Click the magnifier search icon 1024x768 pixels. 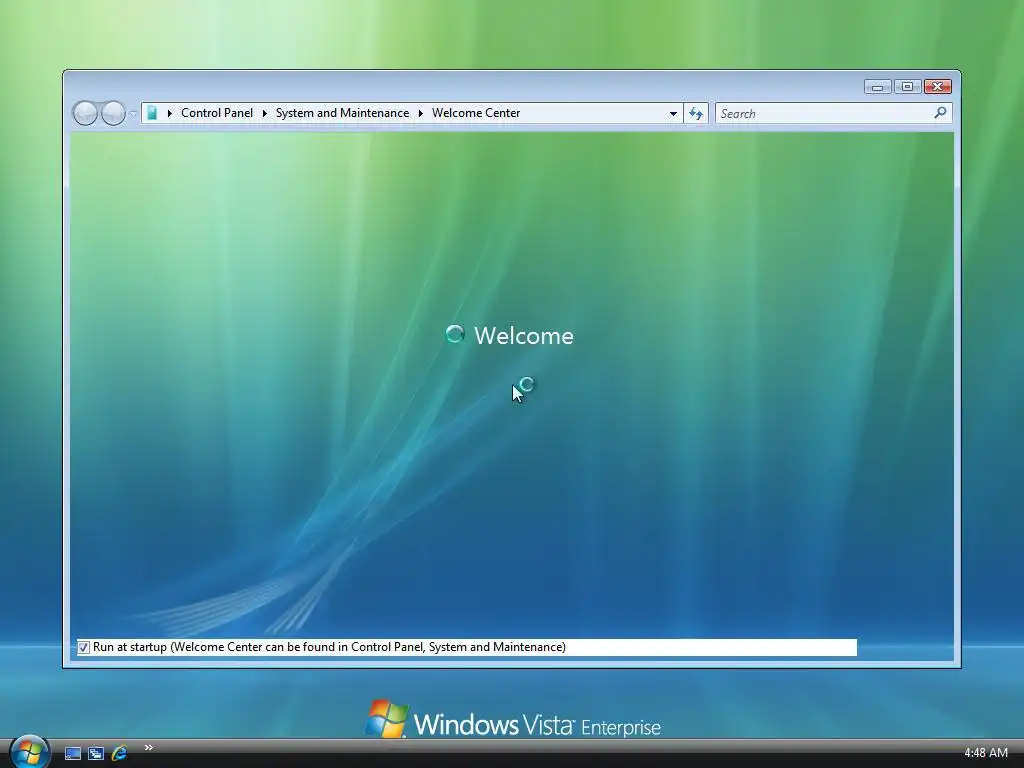[x=940, y=113]
